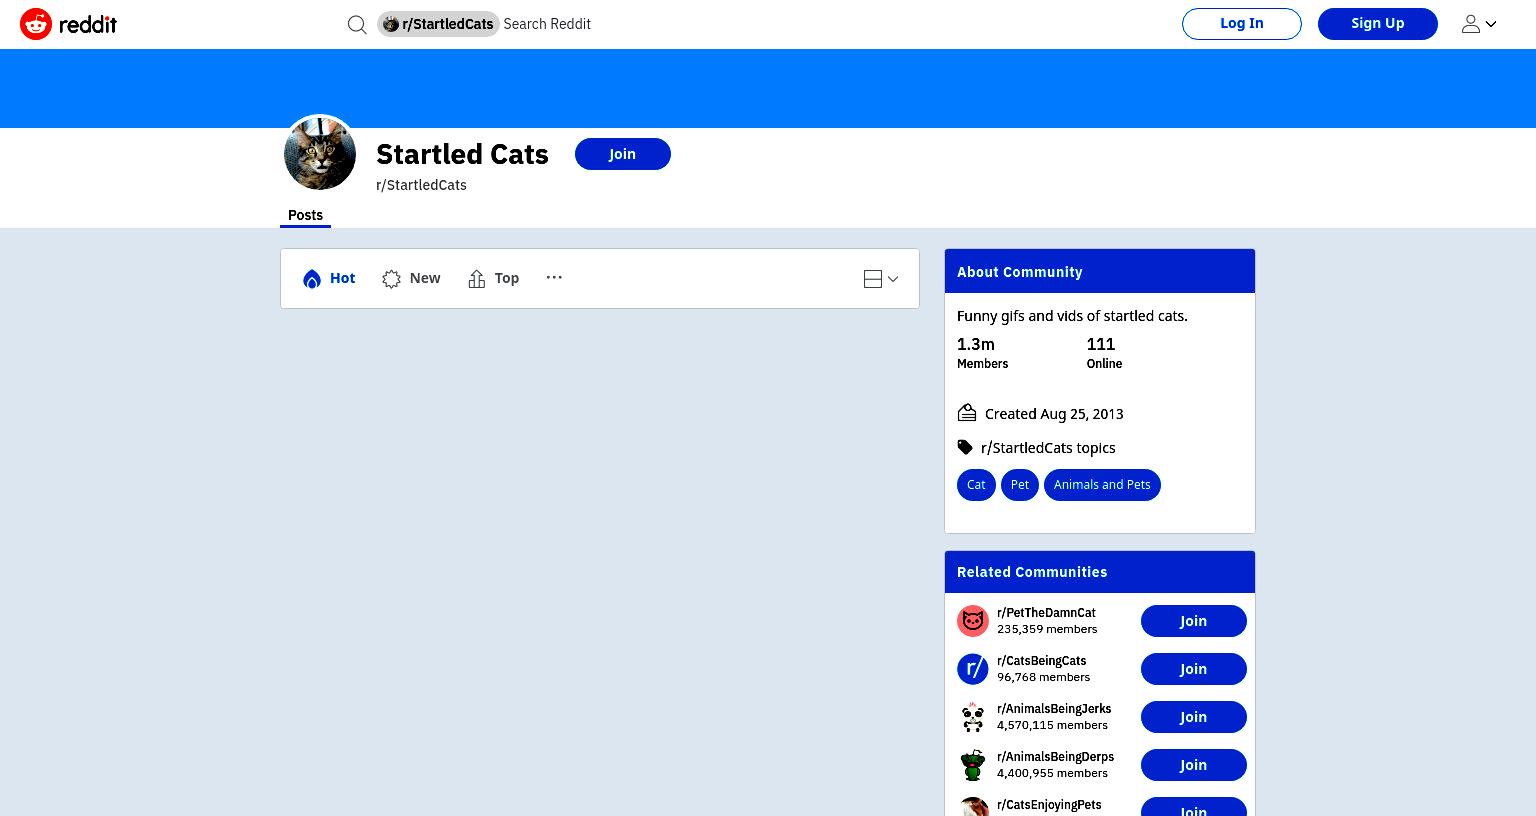Sort posts by New

(411, 279)
